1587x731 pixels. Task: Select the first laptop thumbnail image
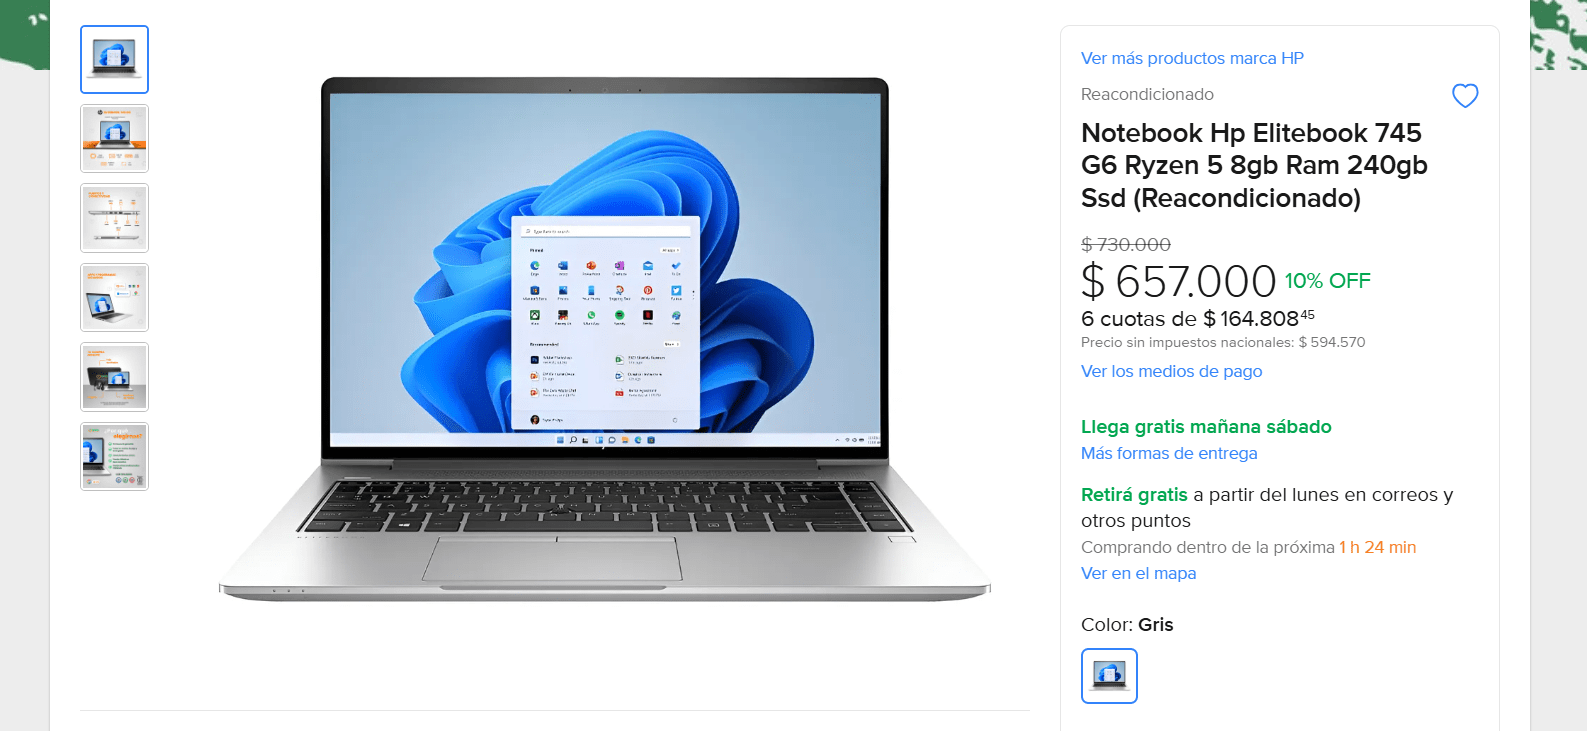pos(114,60)
